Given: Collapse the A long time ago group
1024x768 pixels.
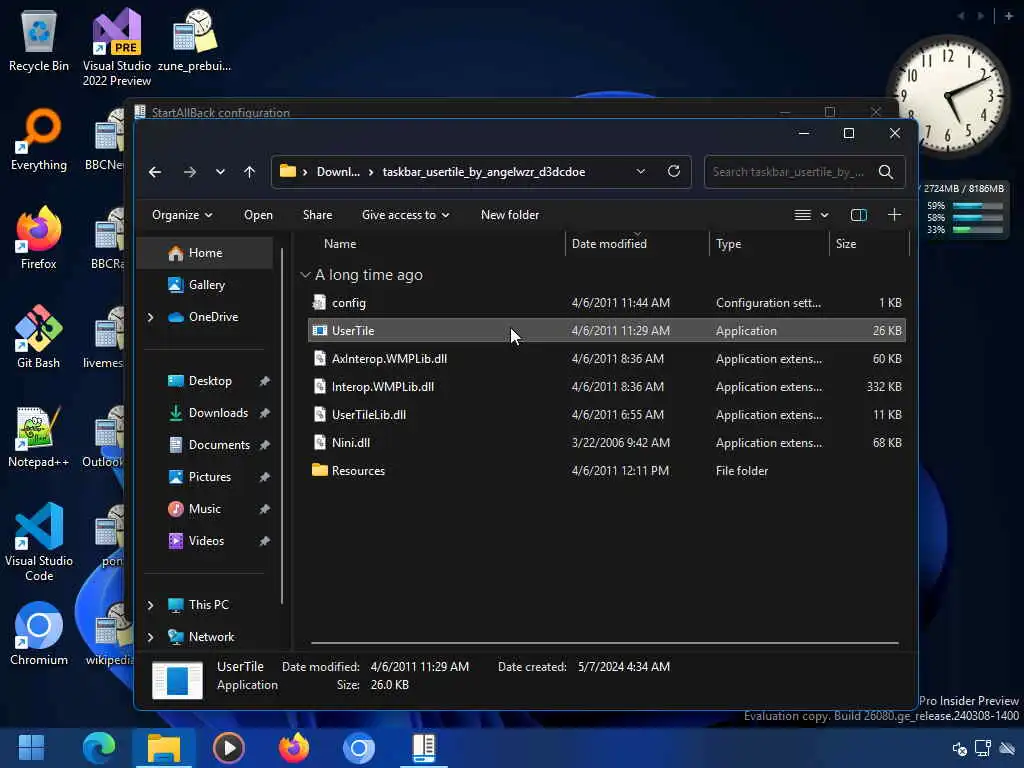Looking at the screenshot, I should (305, 275).
